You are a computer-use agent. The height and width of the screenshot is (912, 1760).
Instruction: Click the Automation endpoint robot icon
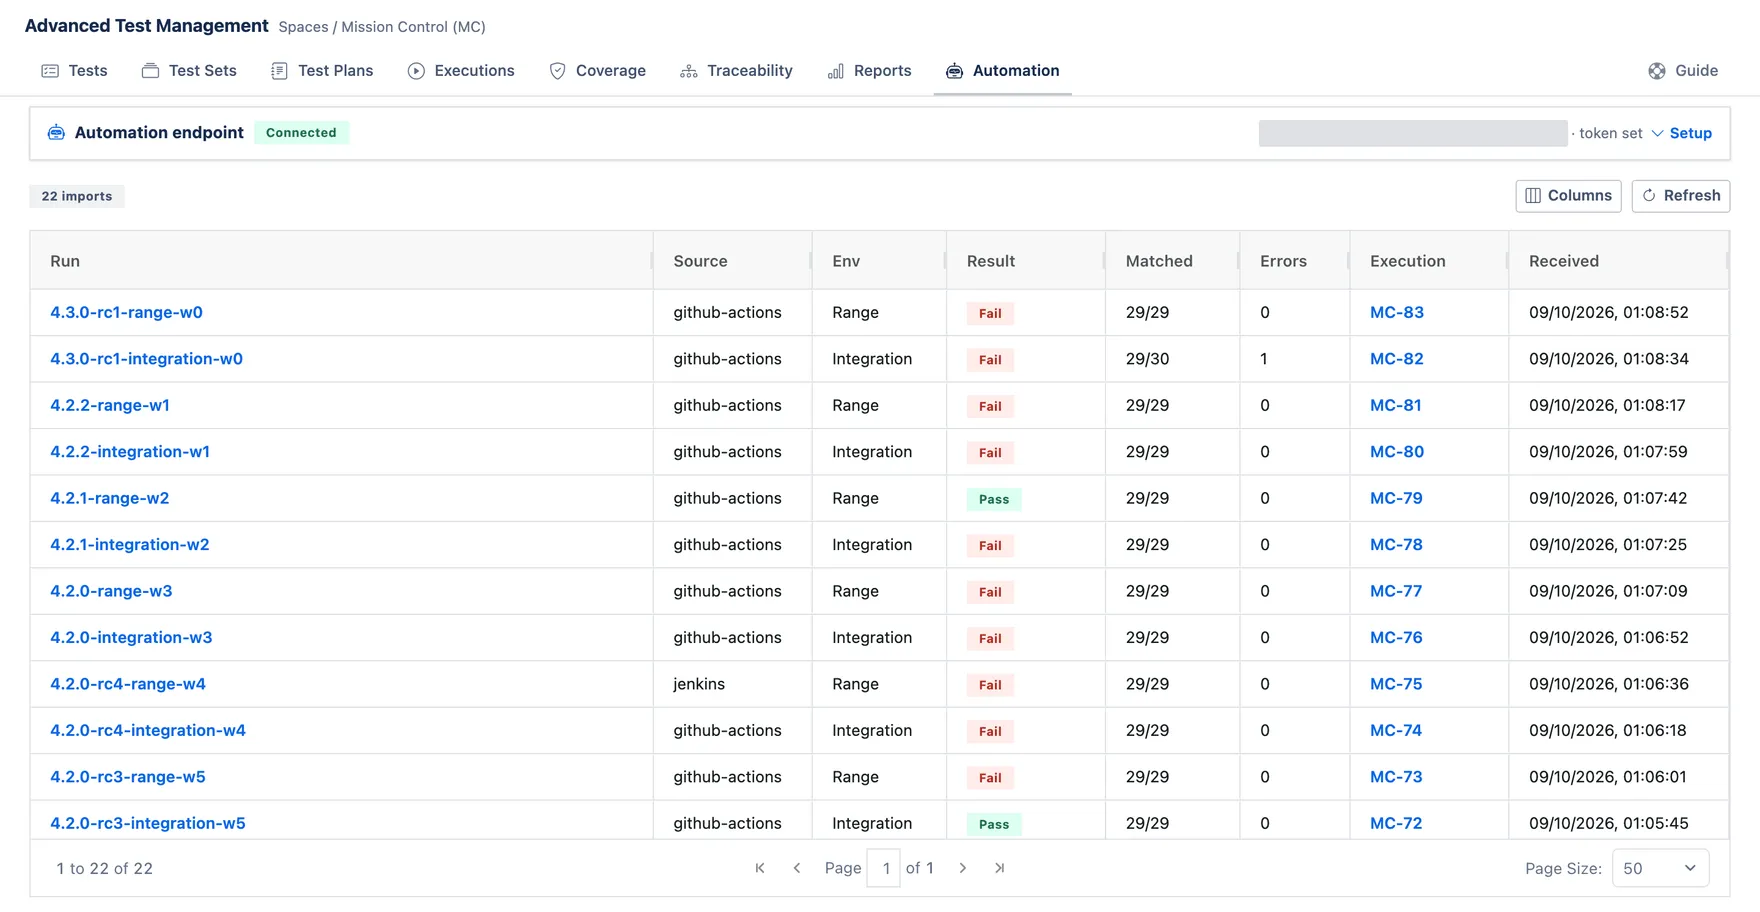coord(57,133)
